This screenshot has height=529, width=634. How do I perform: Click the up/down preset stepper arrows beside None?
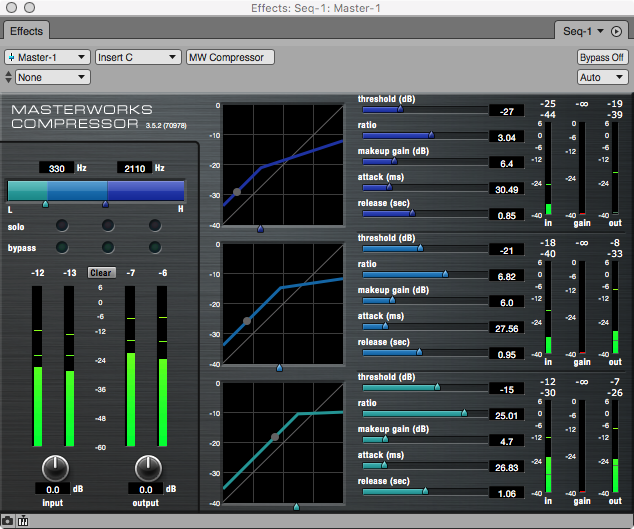coord(8,77)
